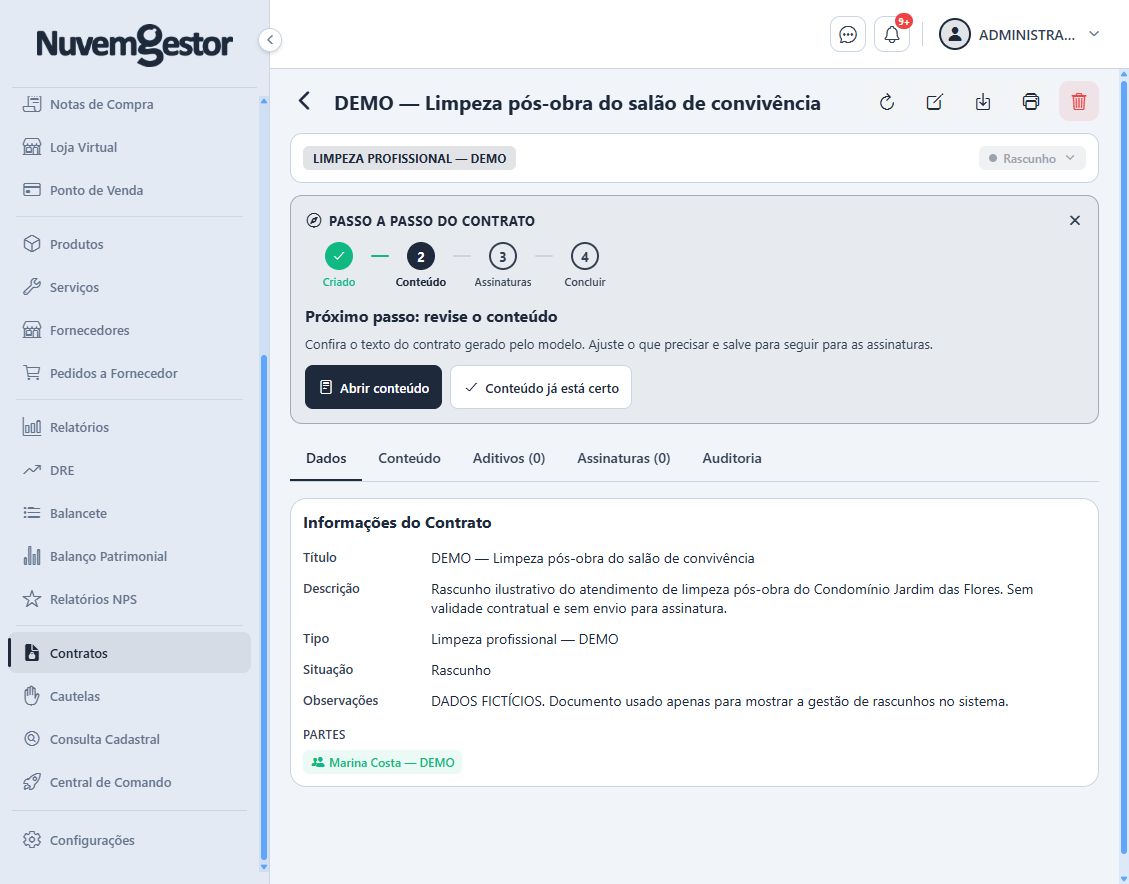Open Cautelas hand item
The width and height of the screenshot is (1129, 884).
[x=130, y=696]
